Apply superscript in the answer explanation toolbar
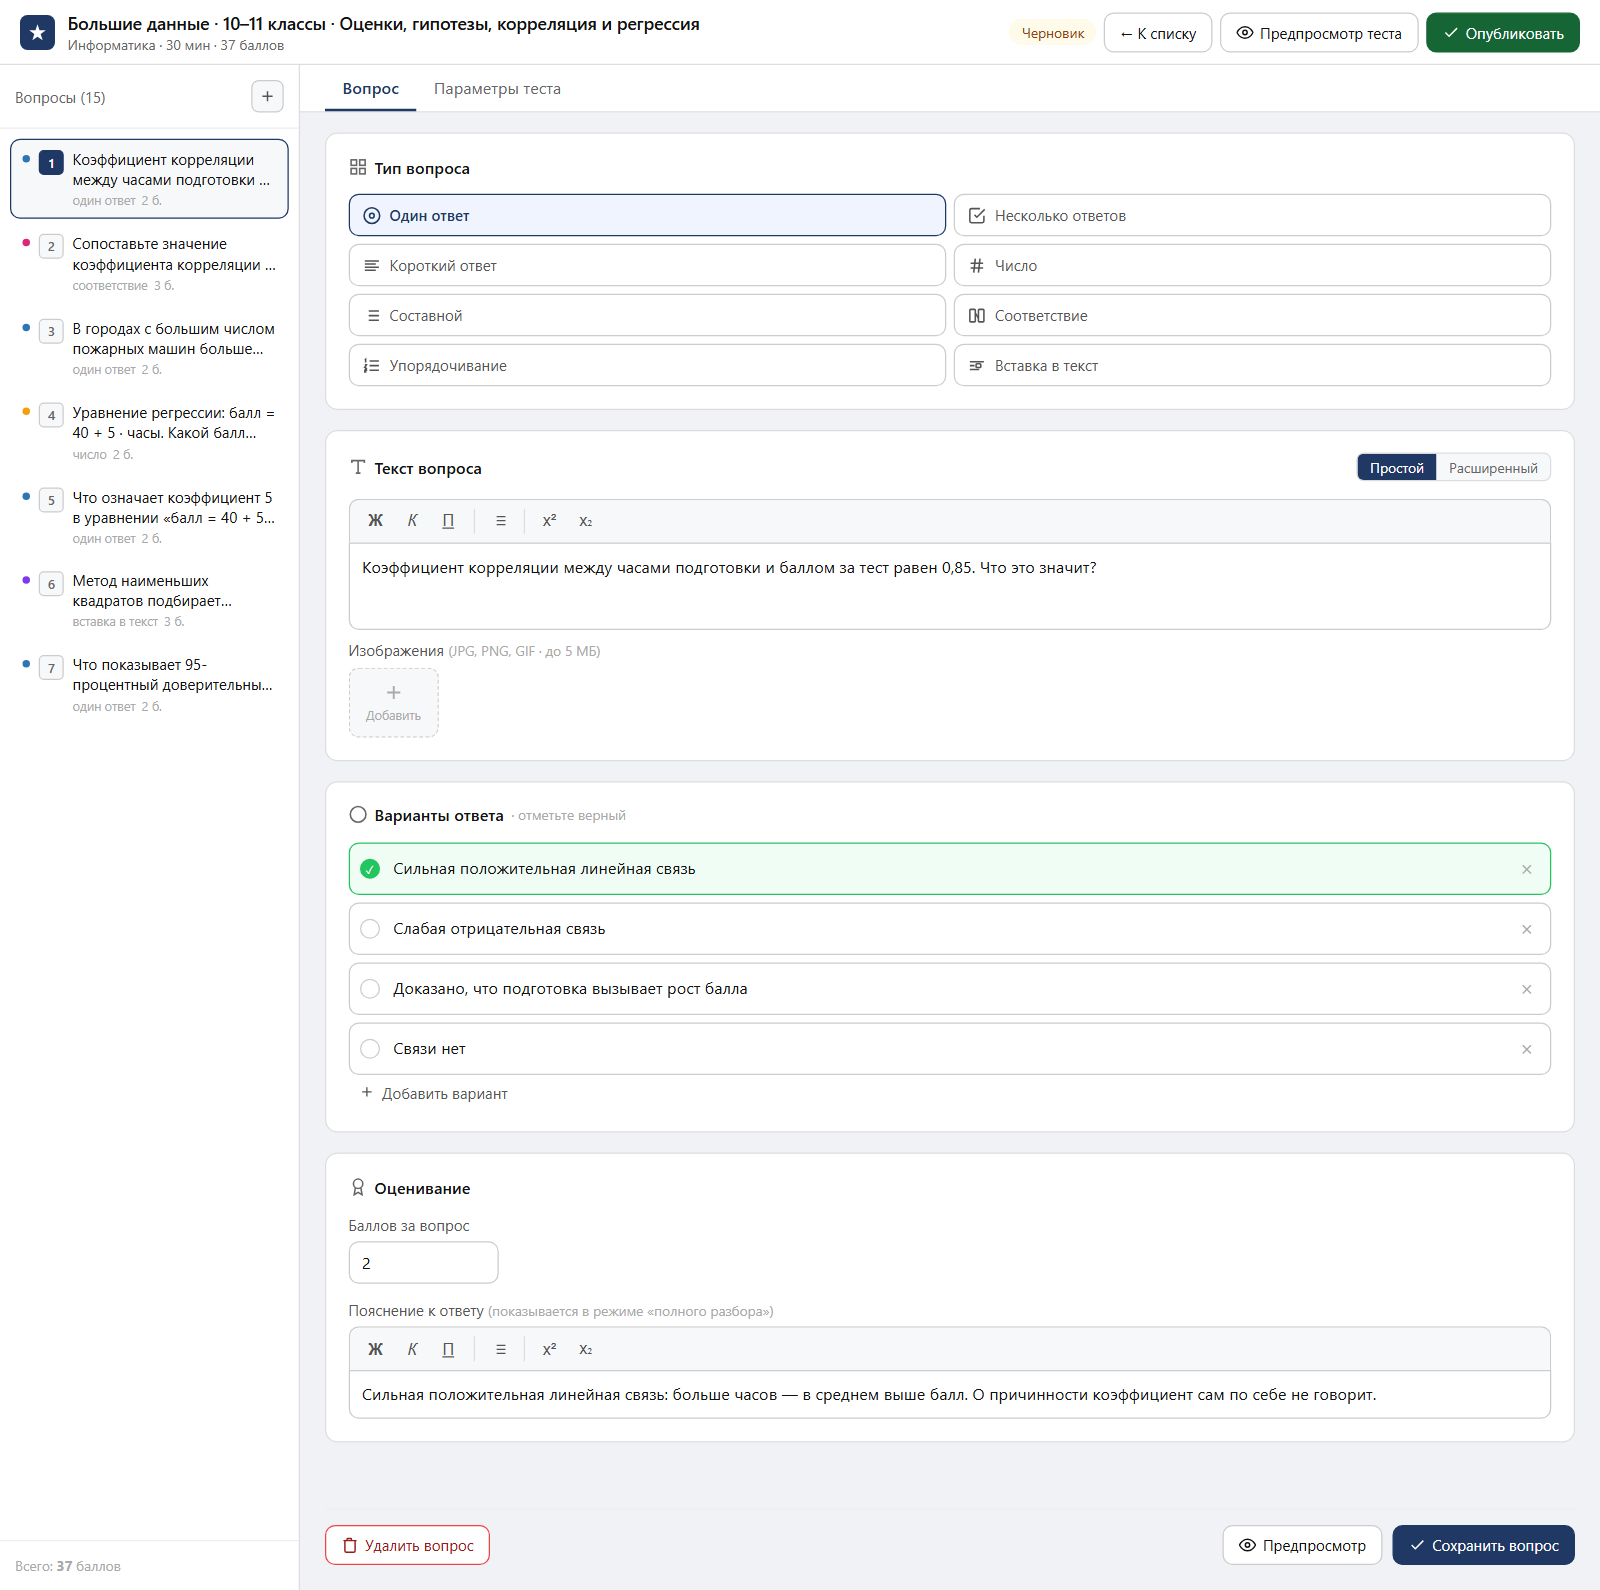 coord(549,1349)
